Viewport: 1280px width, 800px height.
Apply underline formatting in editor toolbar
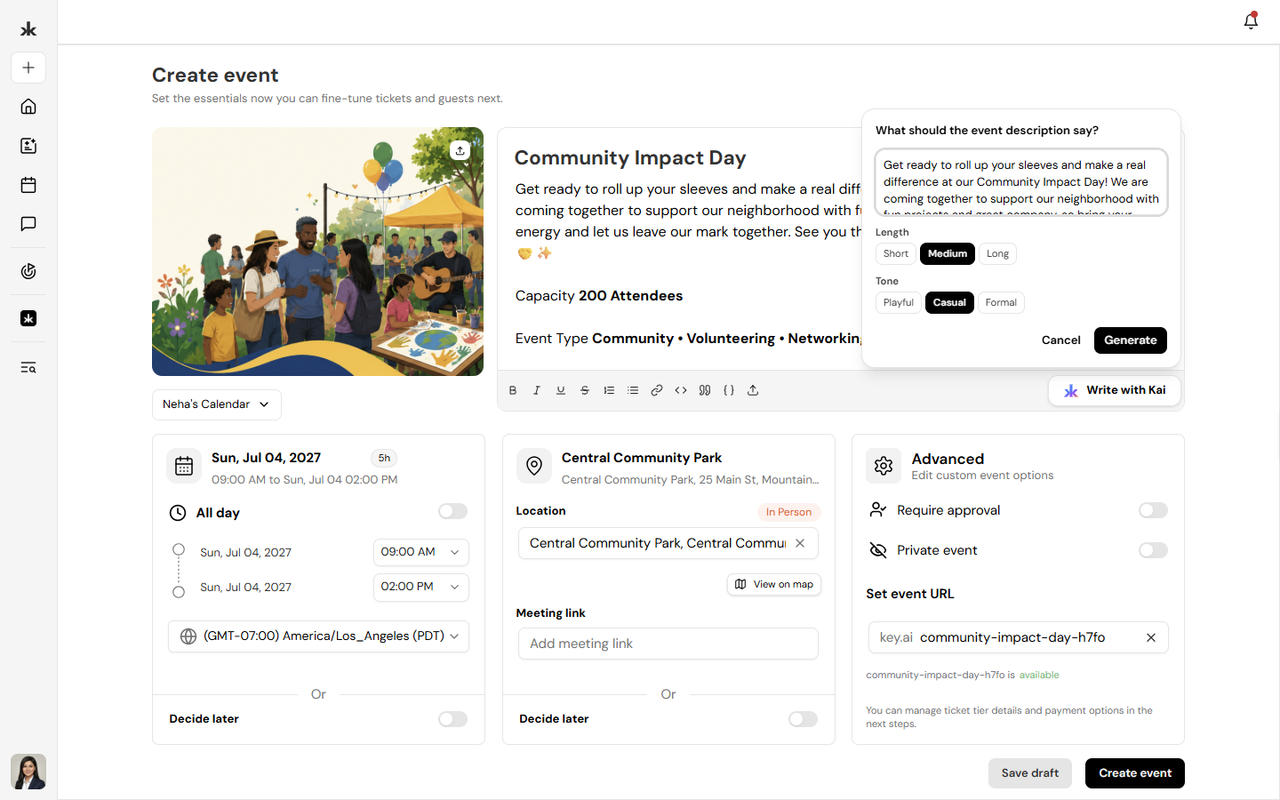click(x=561, y=391)
